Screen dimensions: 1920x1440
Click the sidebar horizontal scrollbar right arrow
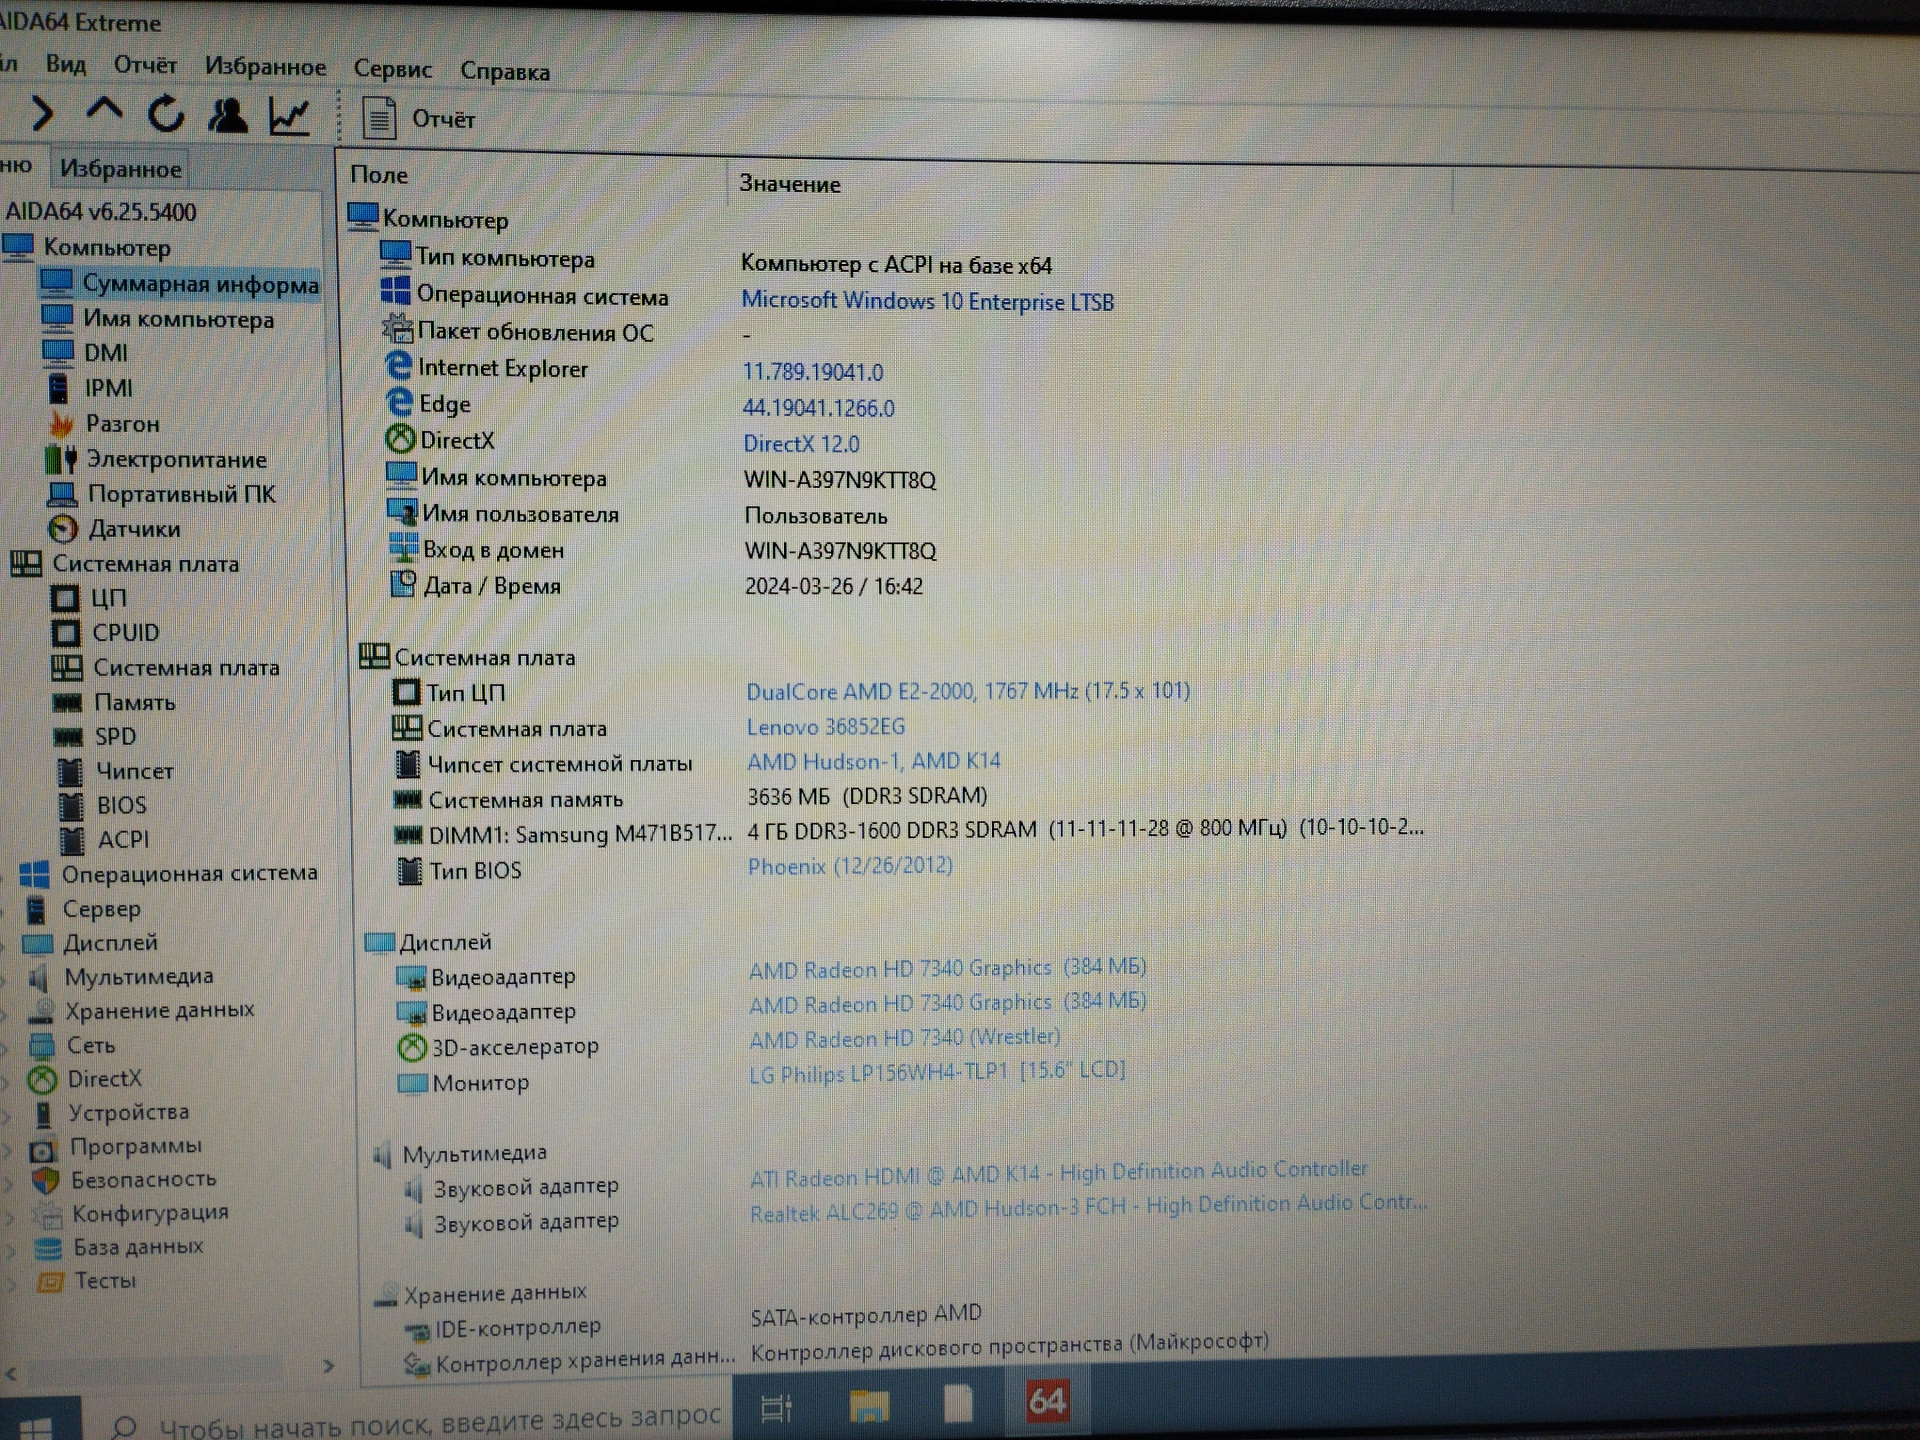328,1366
